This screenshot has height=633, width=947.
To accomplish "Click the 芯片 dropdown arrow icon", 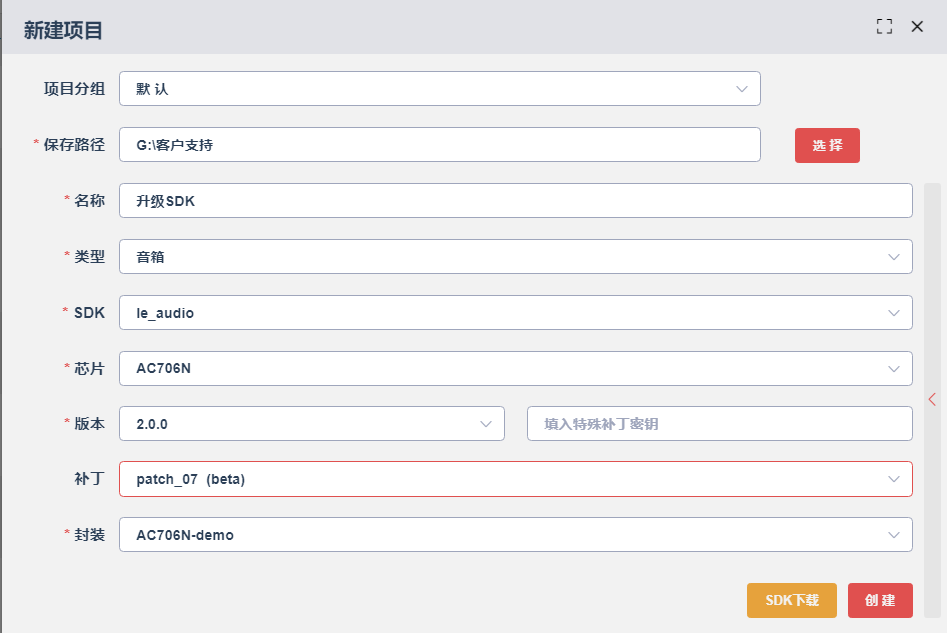I will point(894,368).
